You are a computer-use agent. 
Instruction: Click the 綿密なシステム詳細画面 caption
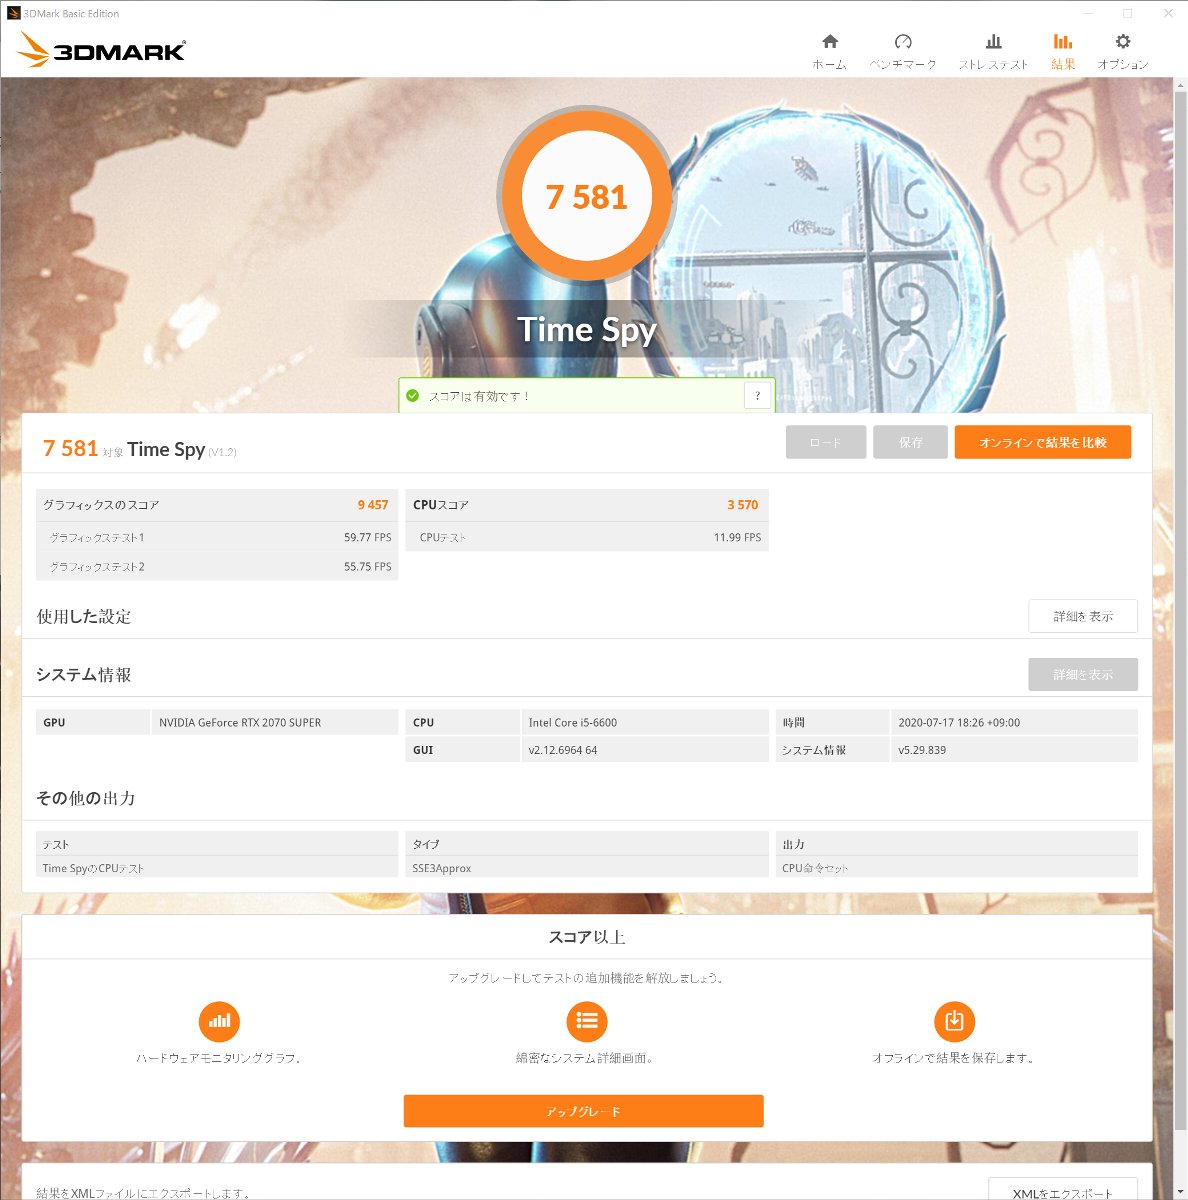point(586,1058)
